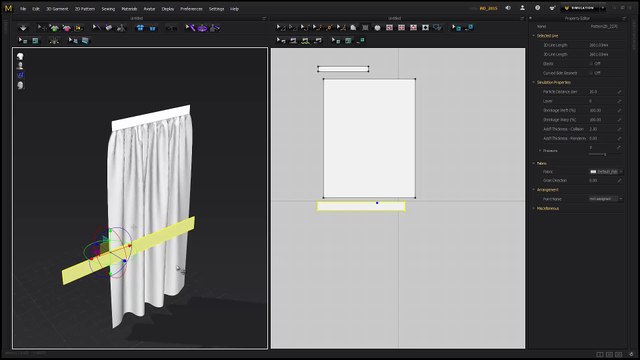
Task: Open the 2D Pattern menu
Action: (x=84, y=9)
